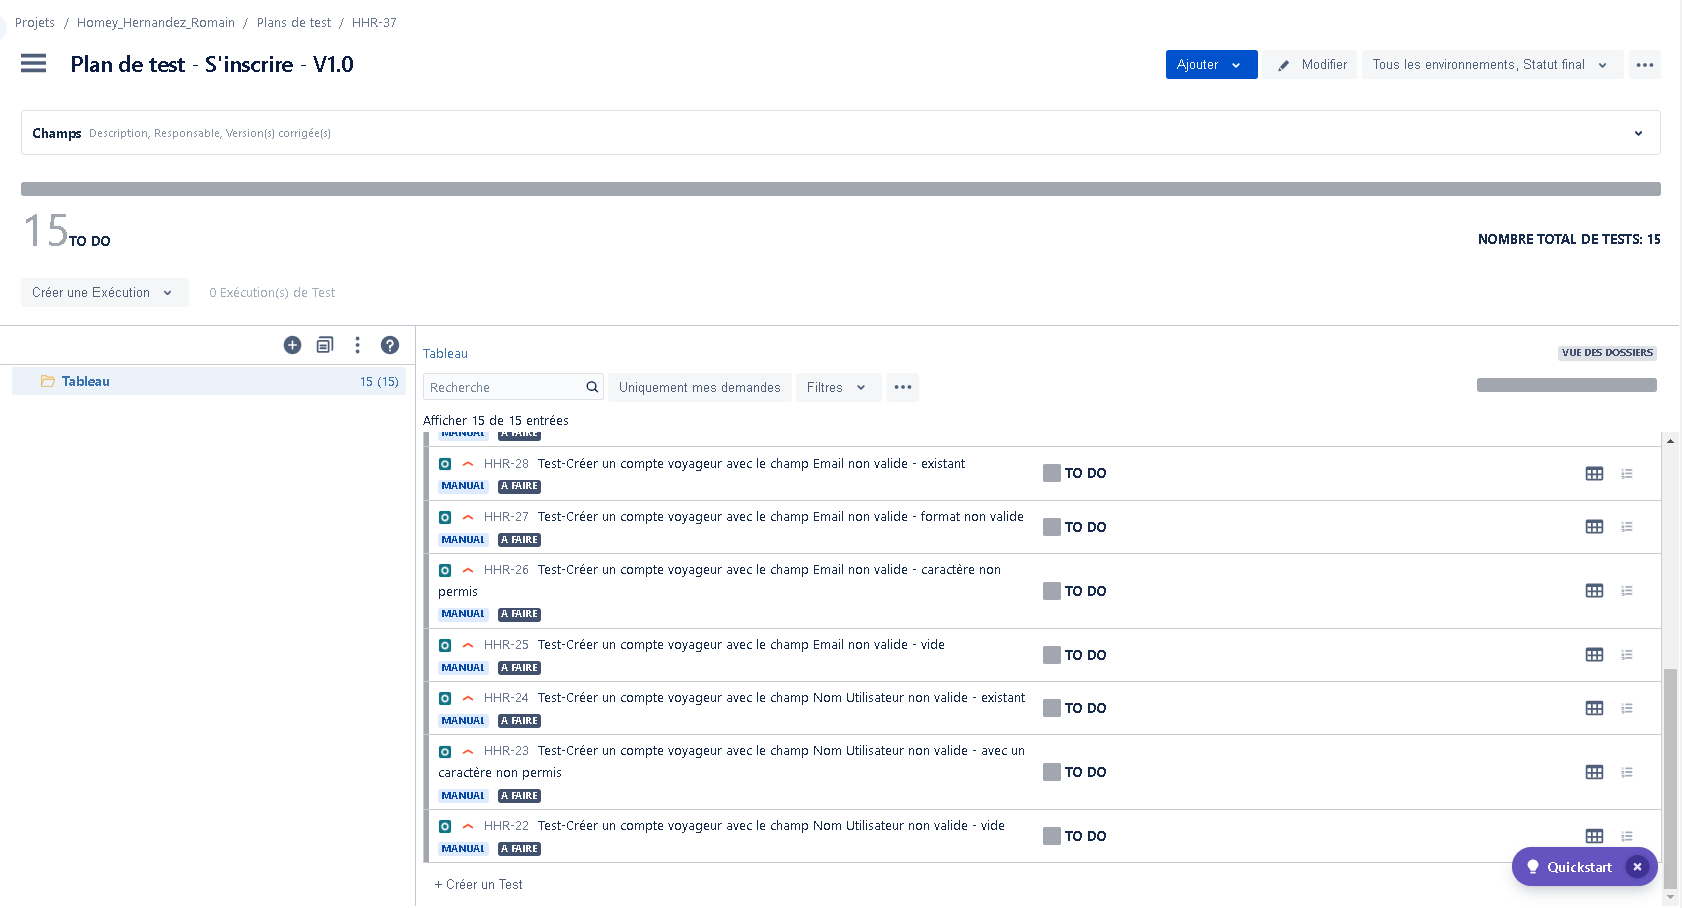Select the Tableau folder in tree
The width and height of the screenshot is (1682, 908).
pyautogui.click(x=86, y=381)
